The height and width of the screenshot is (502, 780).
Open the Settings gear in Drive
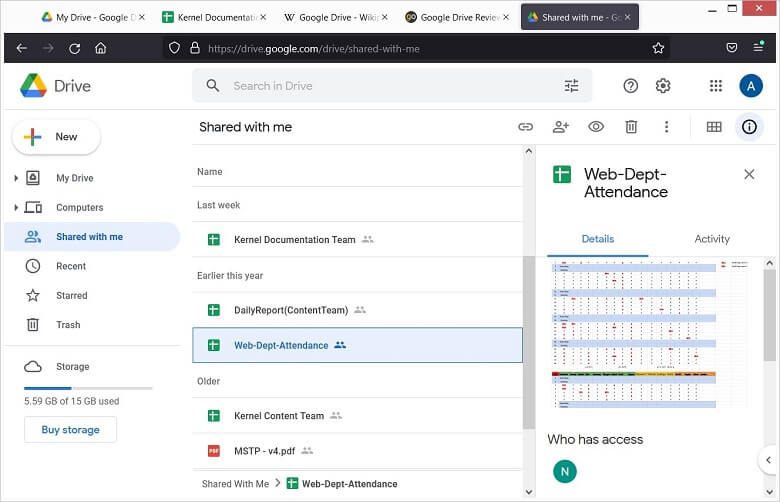[x=663, y=86]
